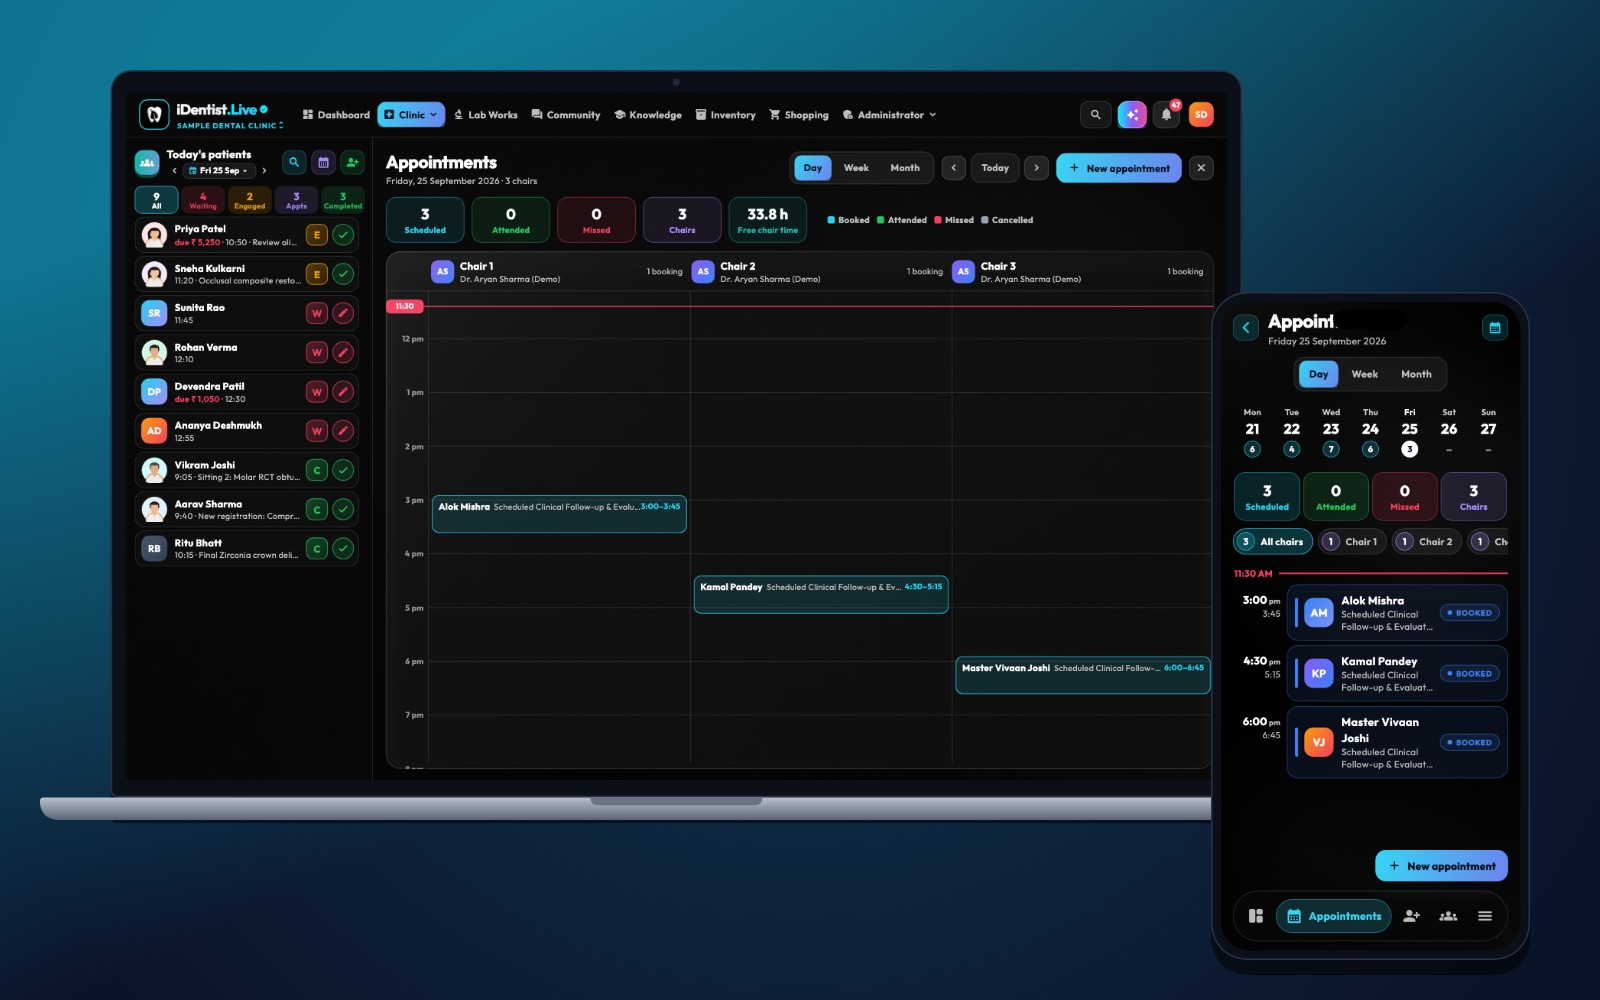Click the edit pencil for Rohan Verma
Viewport: 1600px width, 1000px height.
point(343,352)
